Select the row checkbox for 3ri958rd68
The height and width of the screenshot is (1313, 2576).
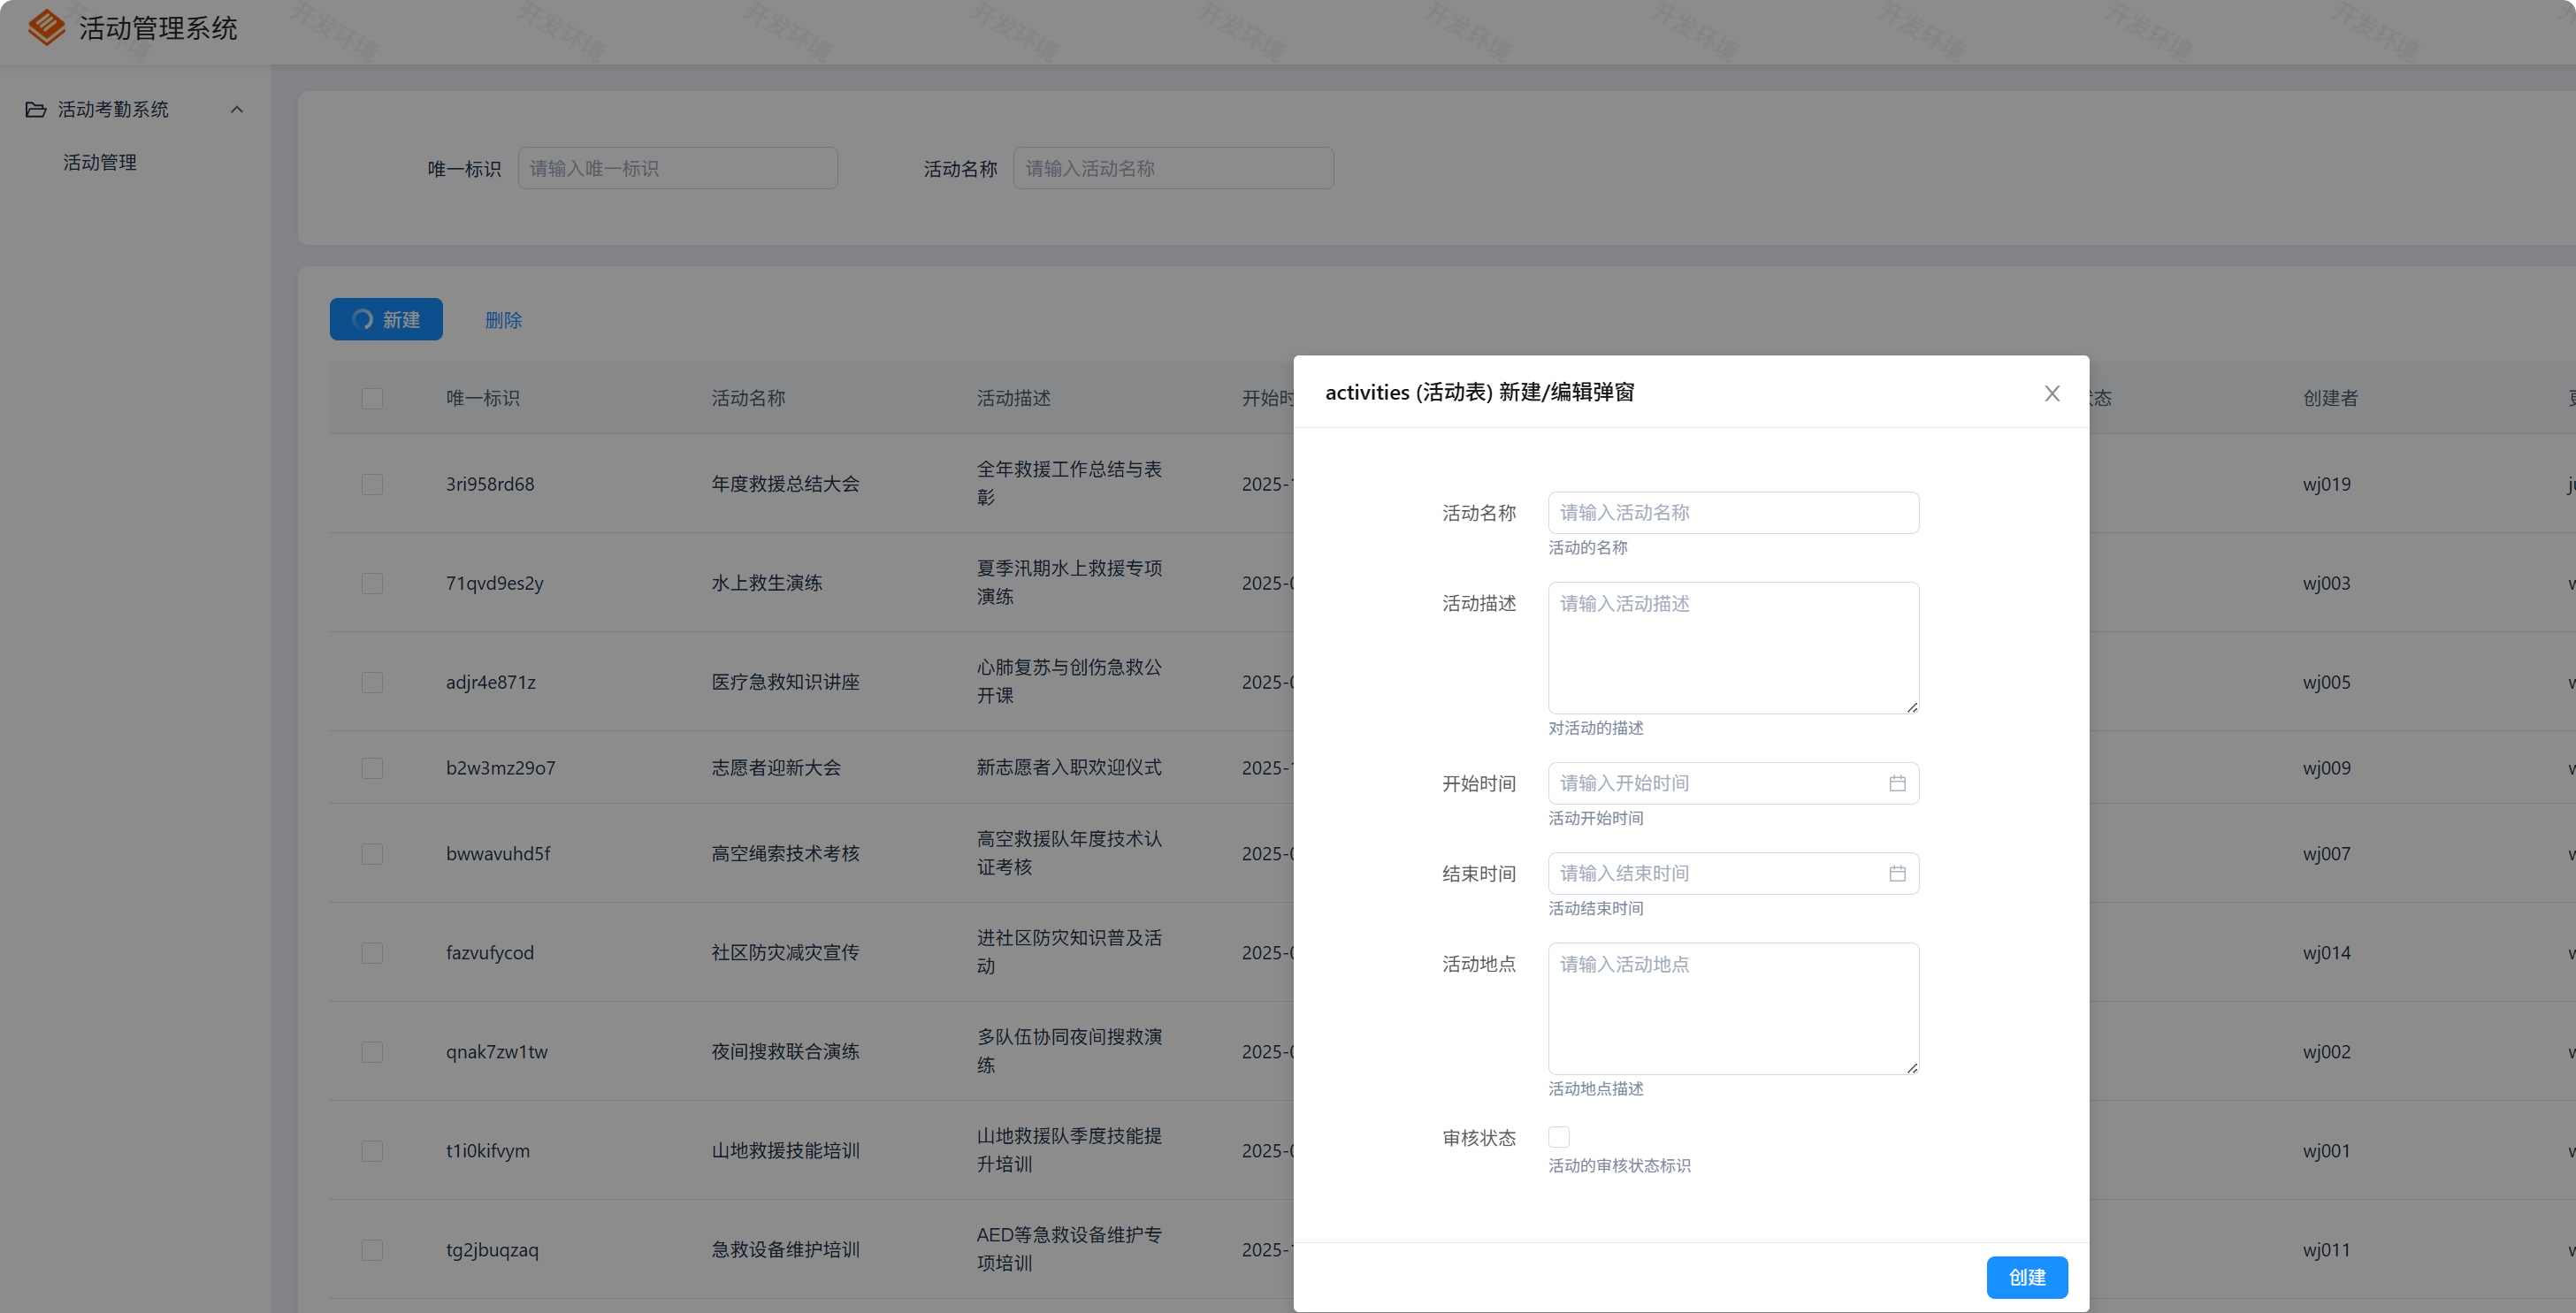(x=372, y=484)
